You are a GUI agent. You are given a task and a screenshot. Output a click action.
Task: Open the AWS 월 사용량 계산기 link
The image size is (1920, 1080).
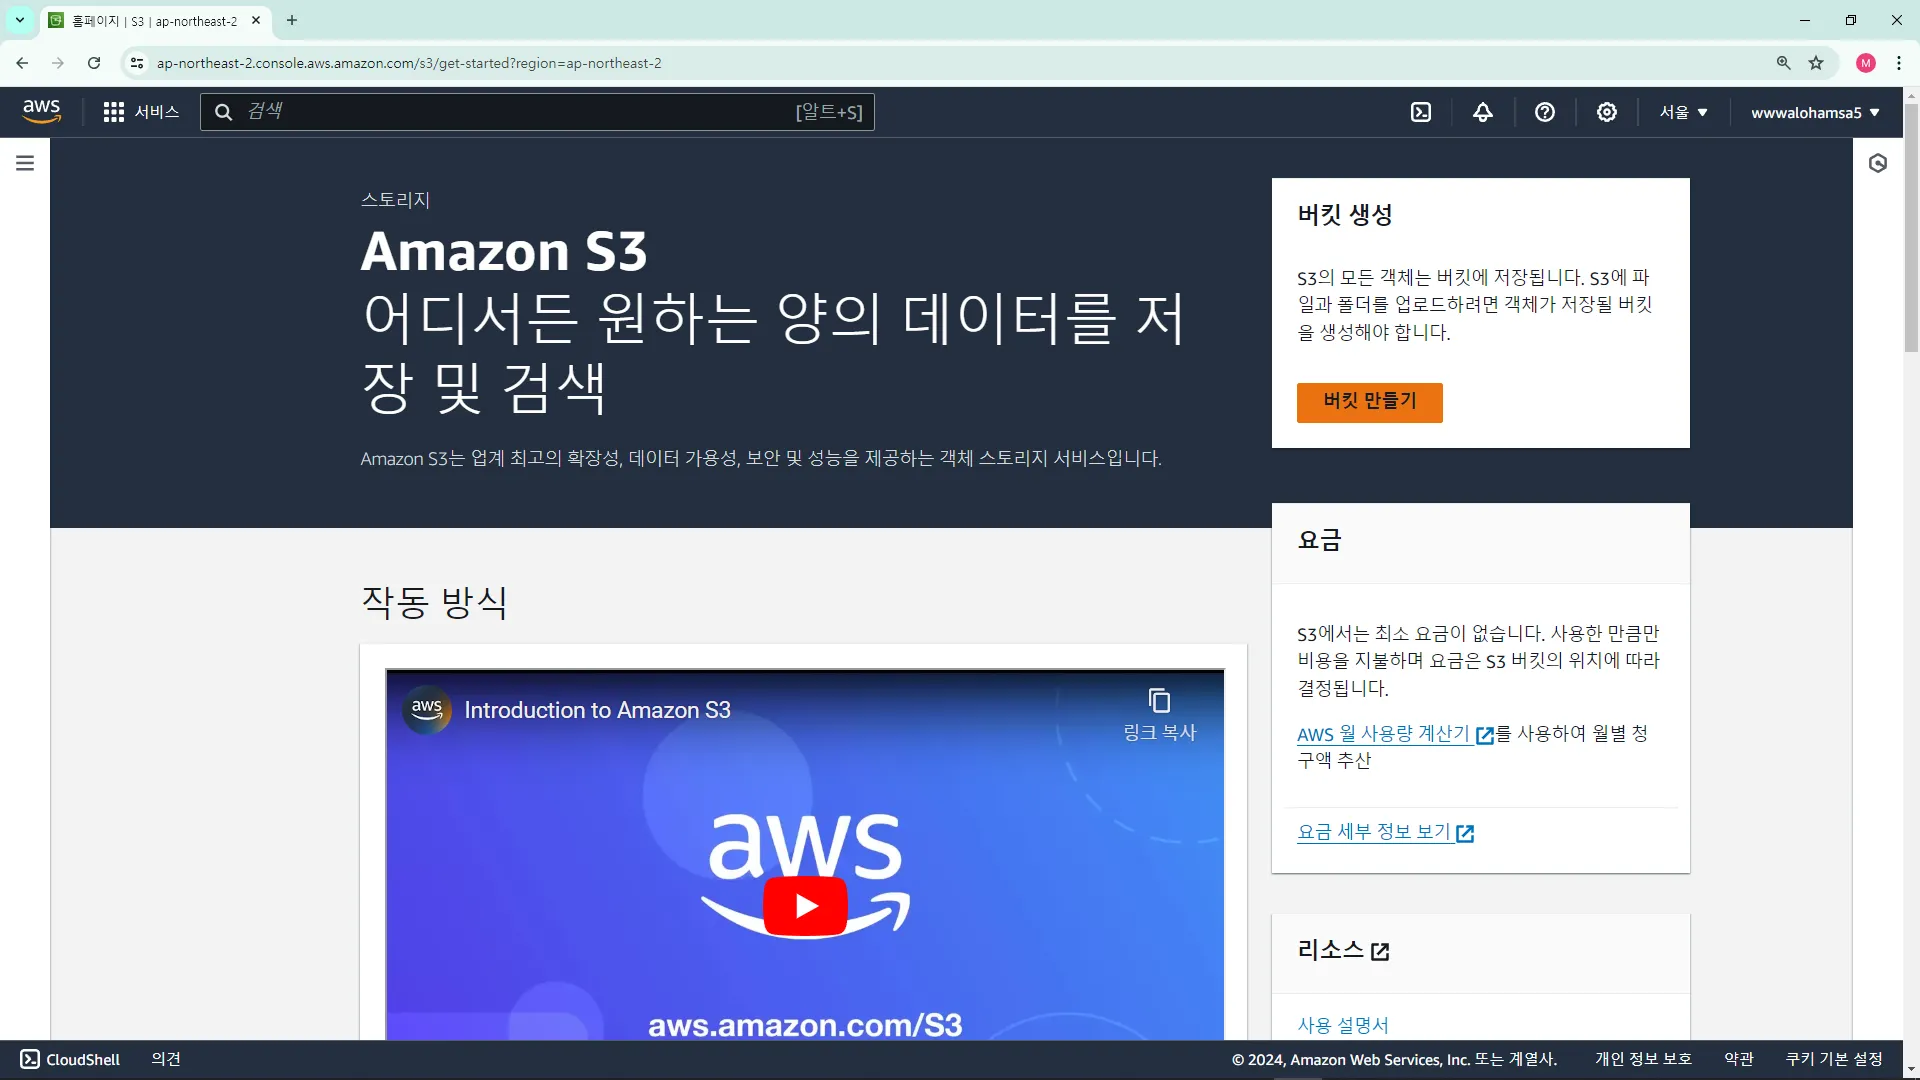click(1384, 734)
